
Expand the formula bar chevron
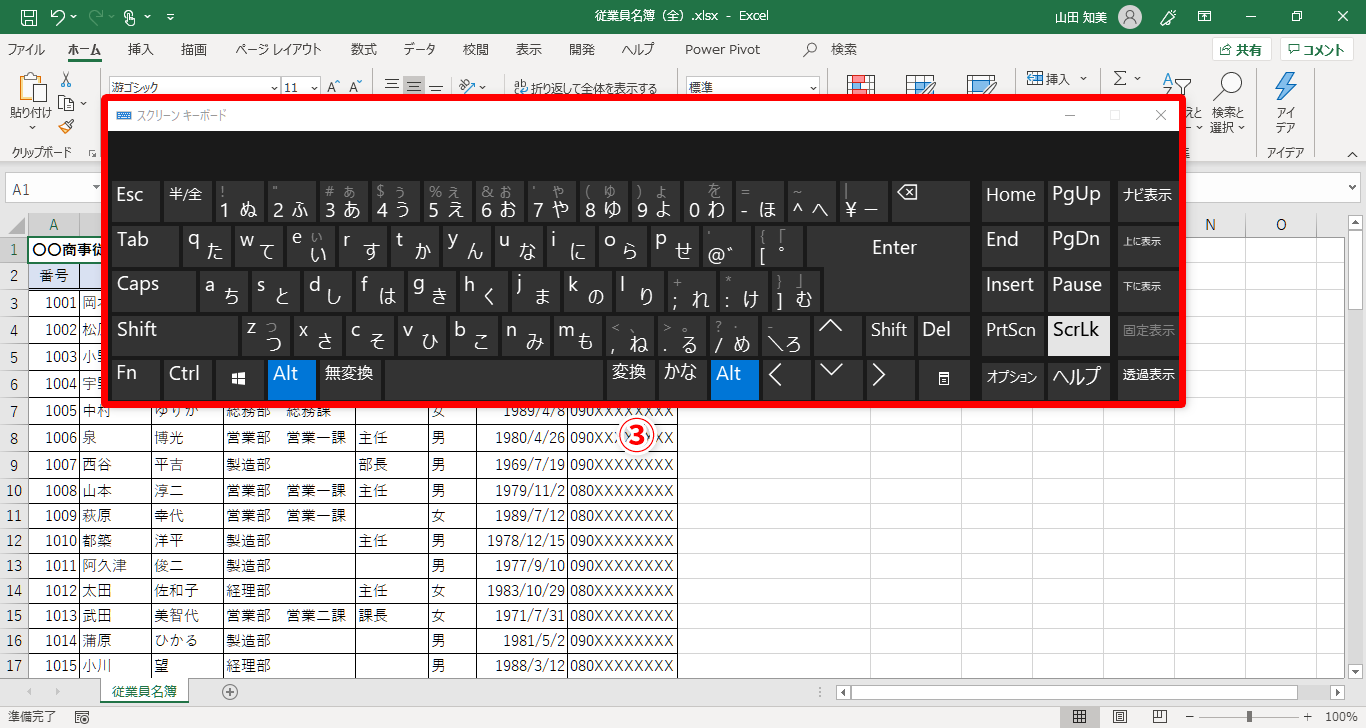1354,188
